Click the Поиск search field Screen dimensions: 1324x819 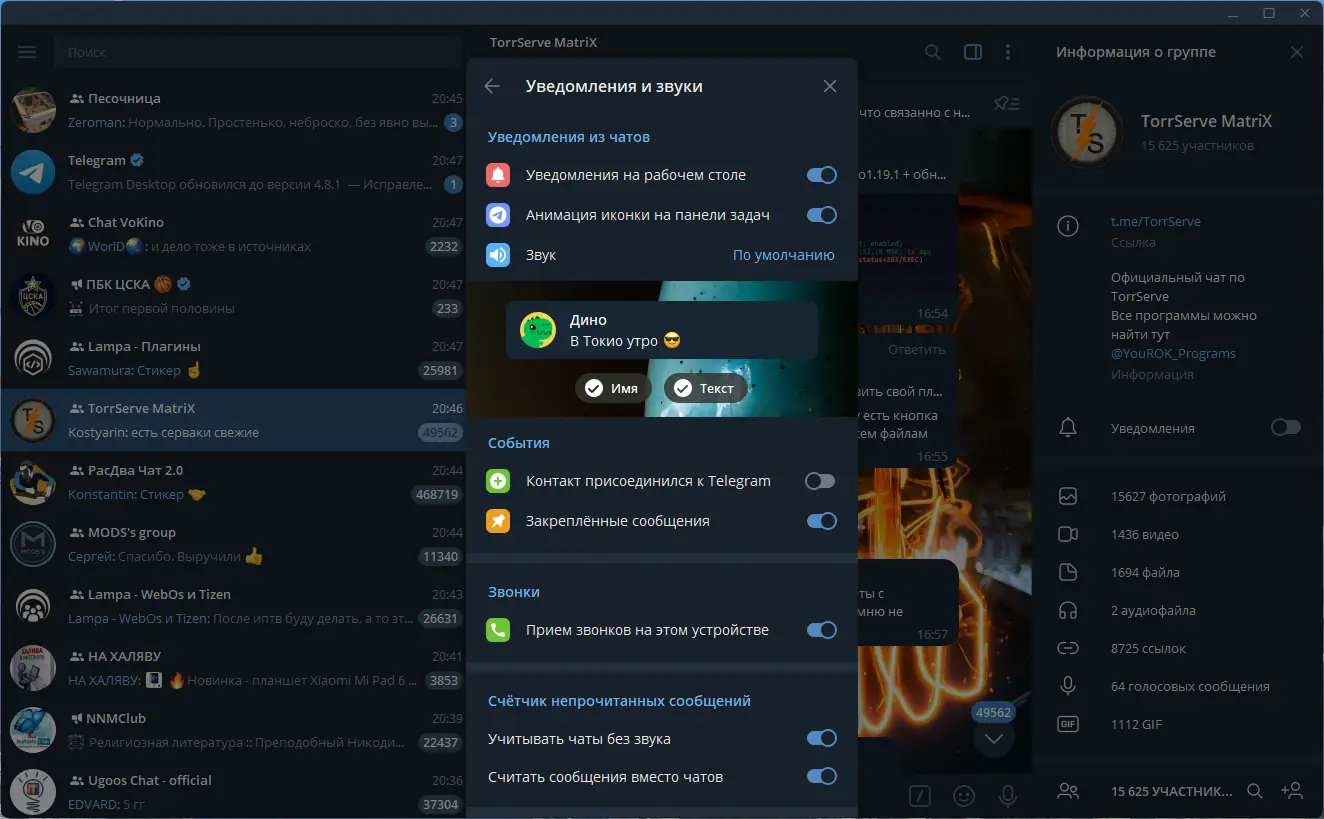click(x=258, y=52)
